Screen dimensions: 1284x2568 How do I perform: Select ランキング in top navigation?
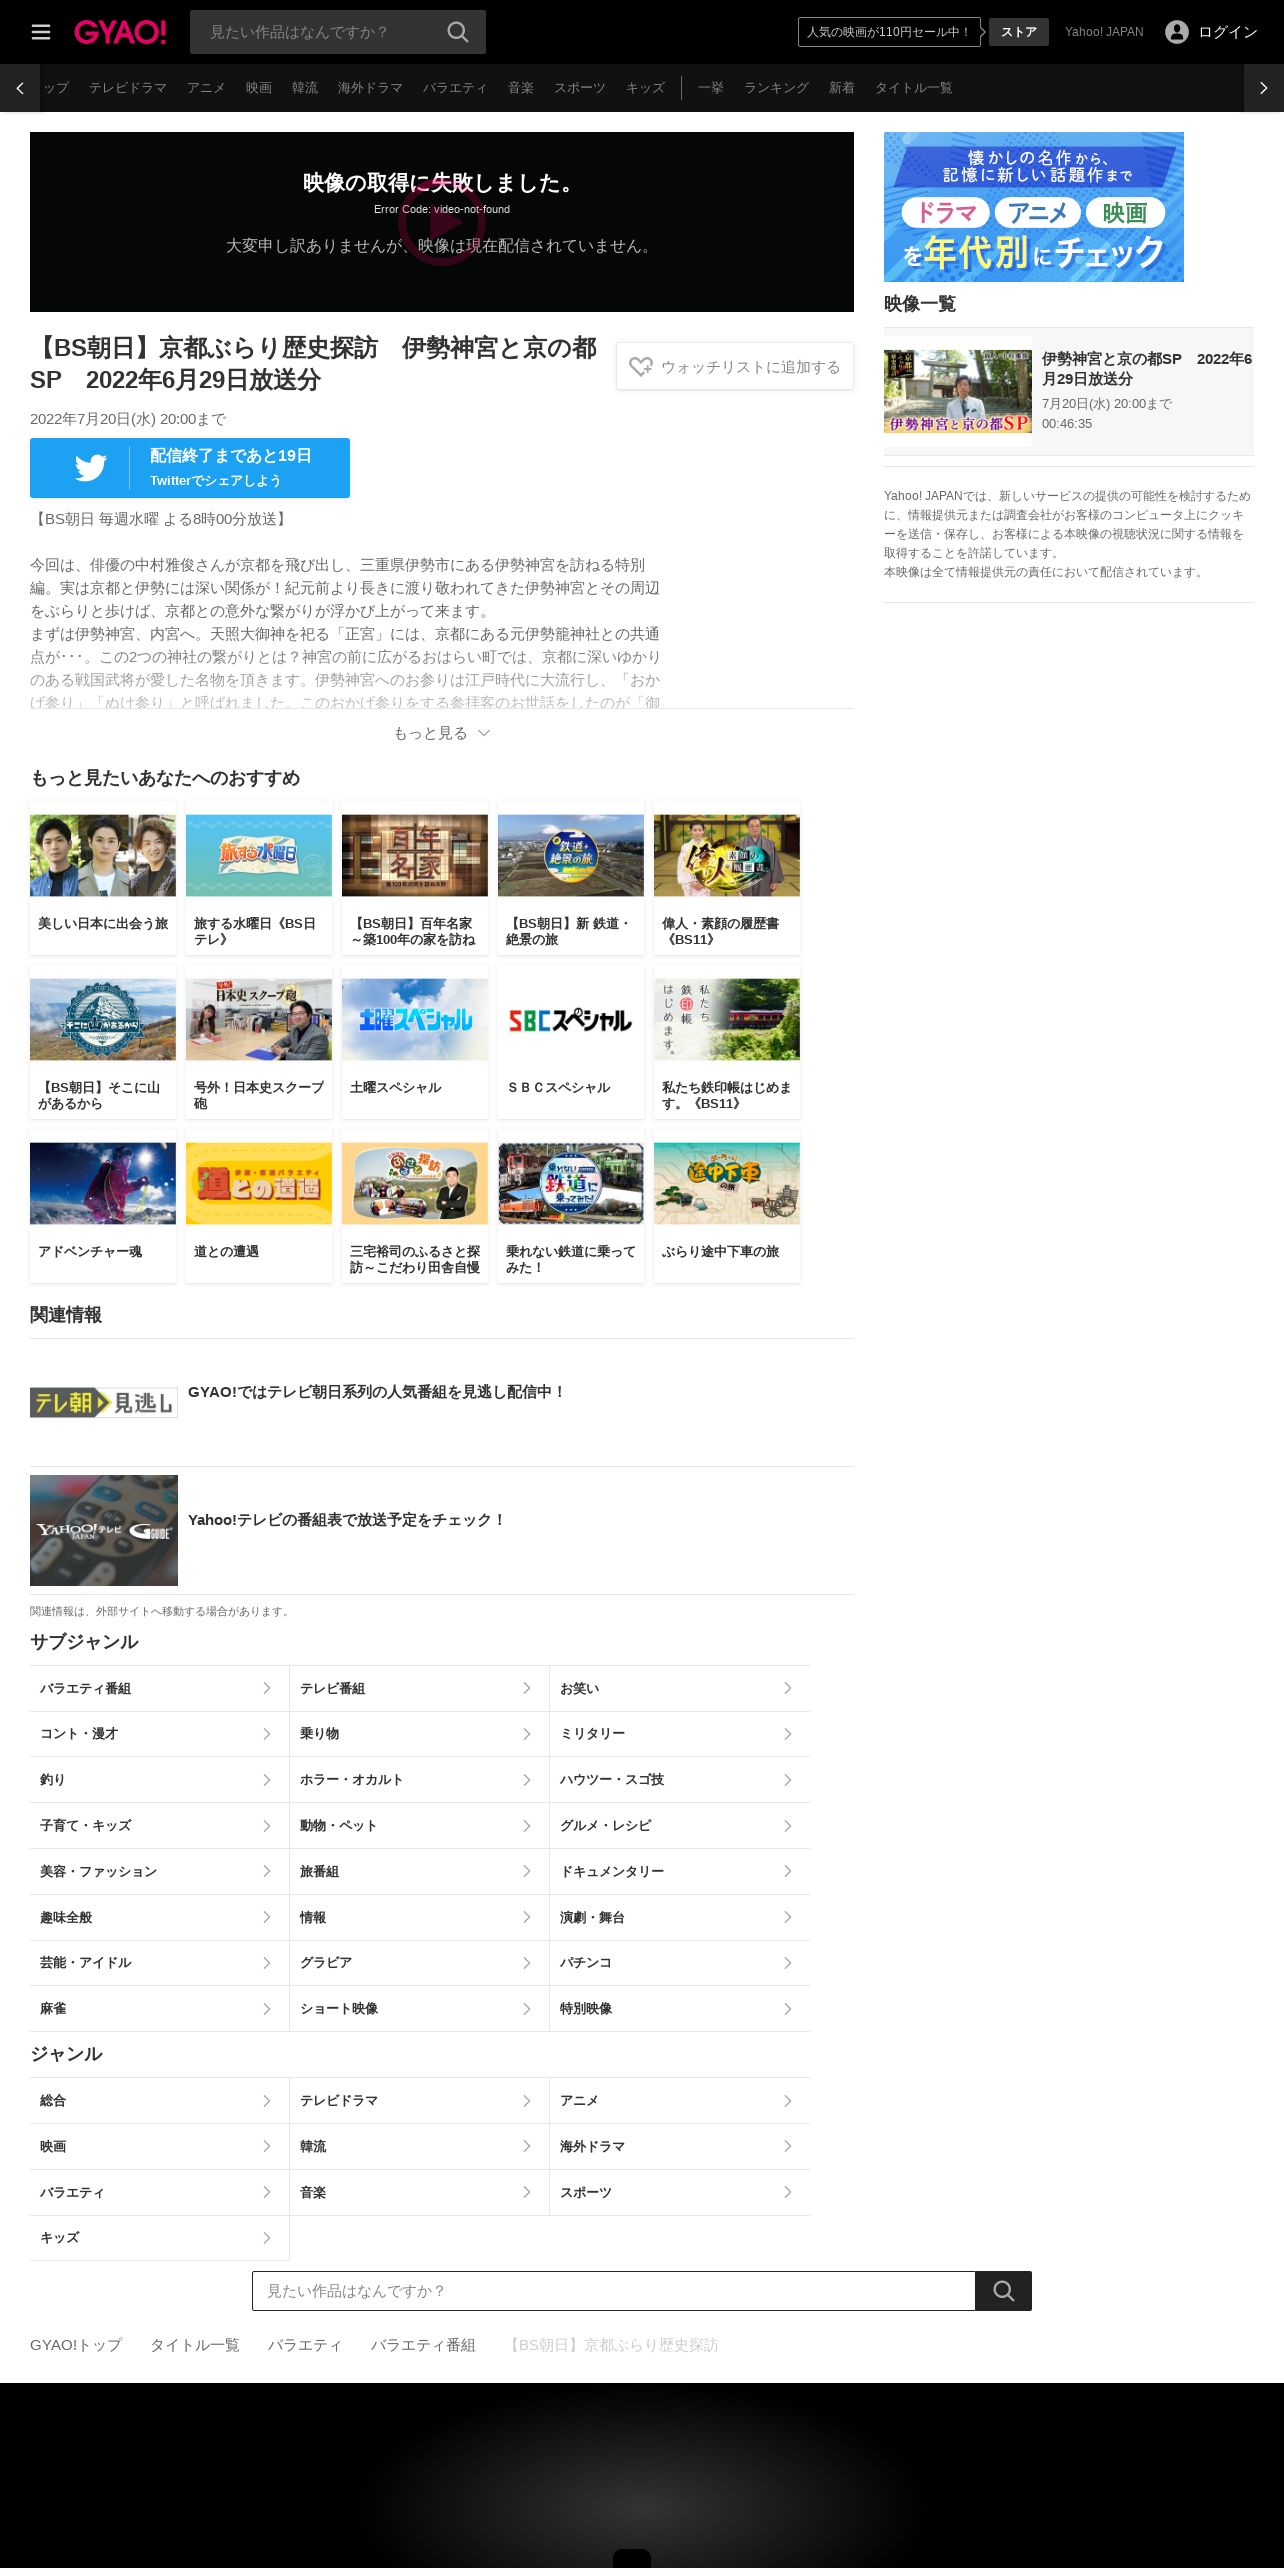click(x=776, y=88)
